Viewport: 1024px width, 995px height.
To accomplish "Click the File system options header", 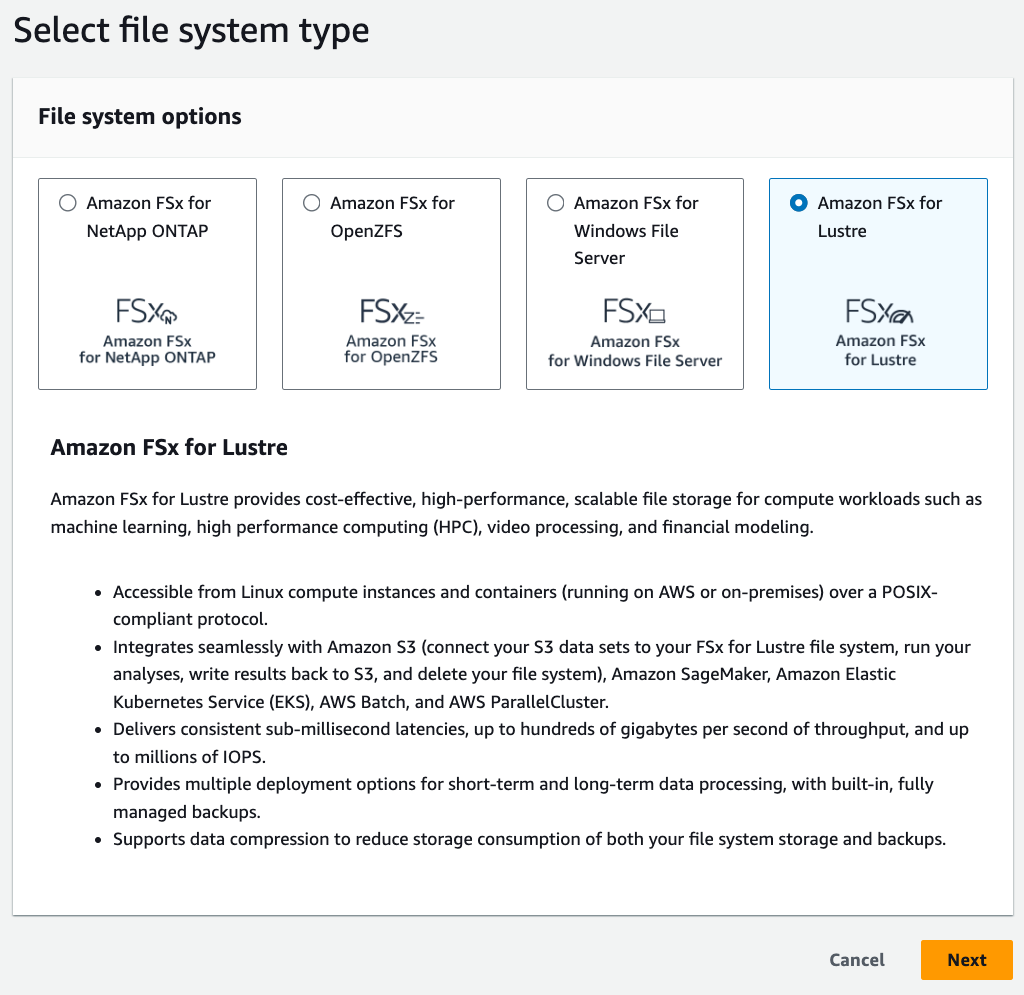I will click(x=139, y=116).
